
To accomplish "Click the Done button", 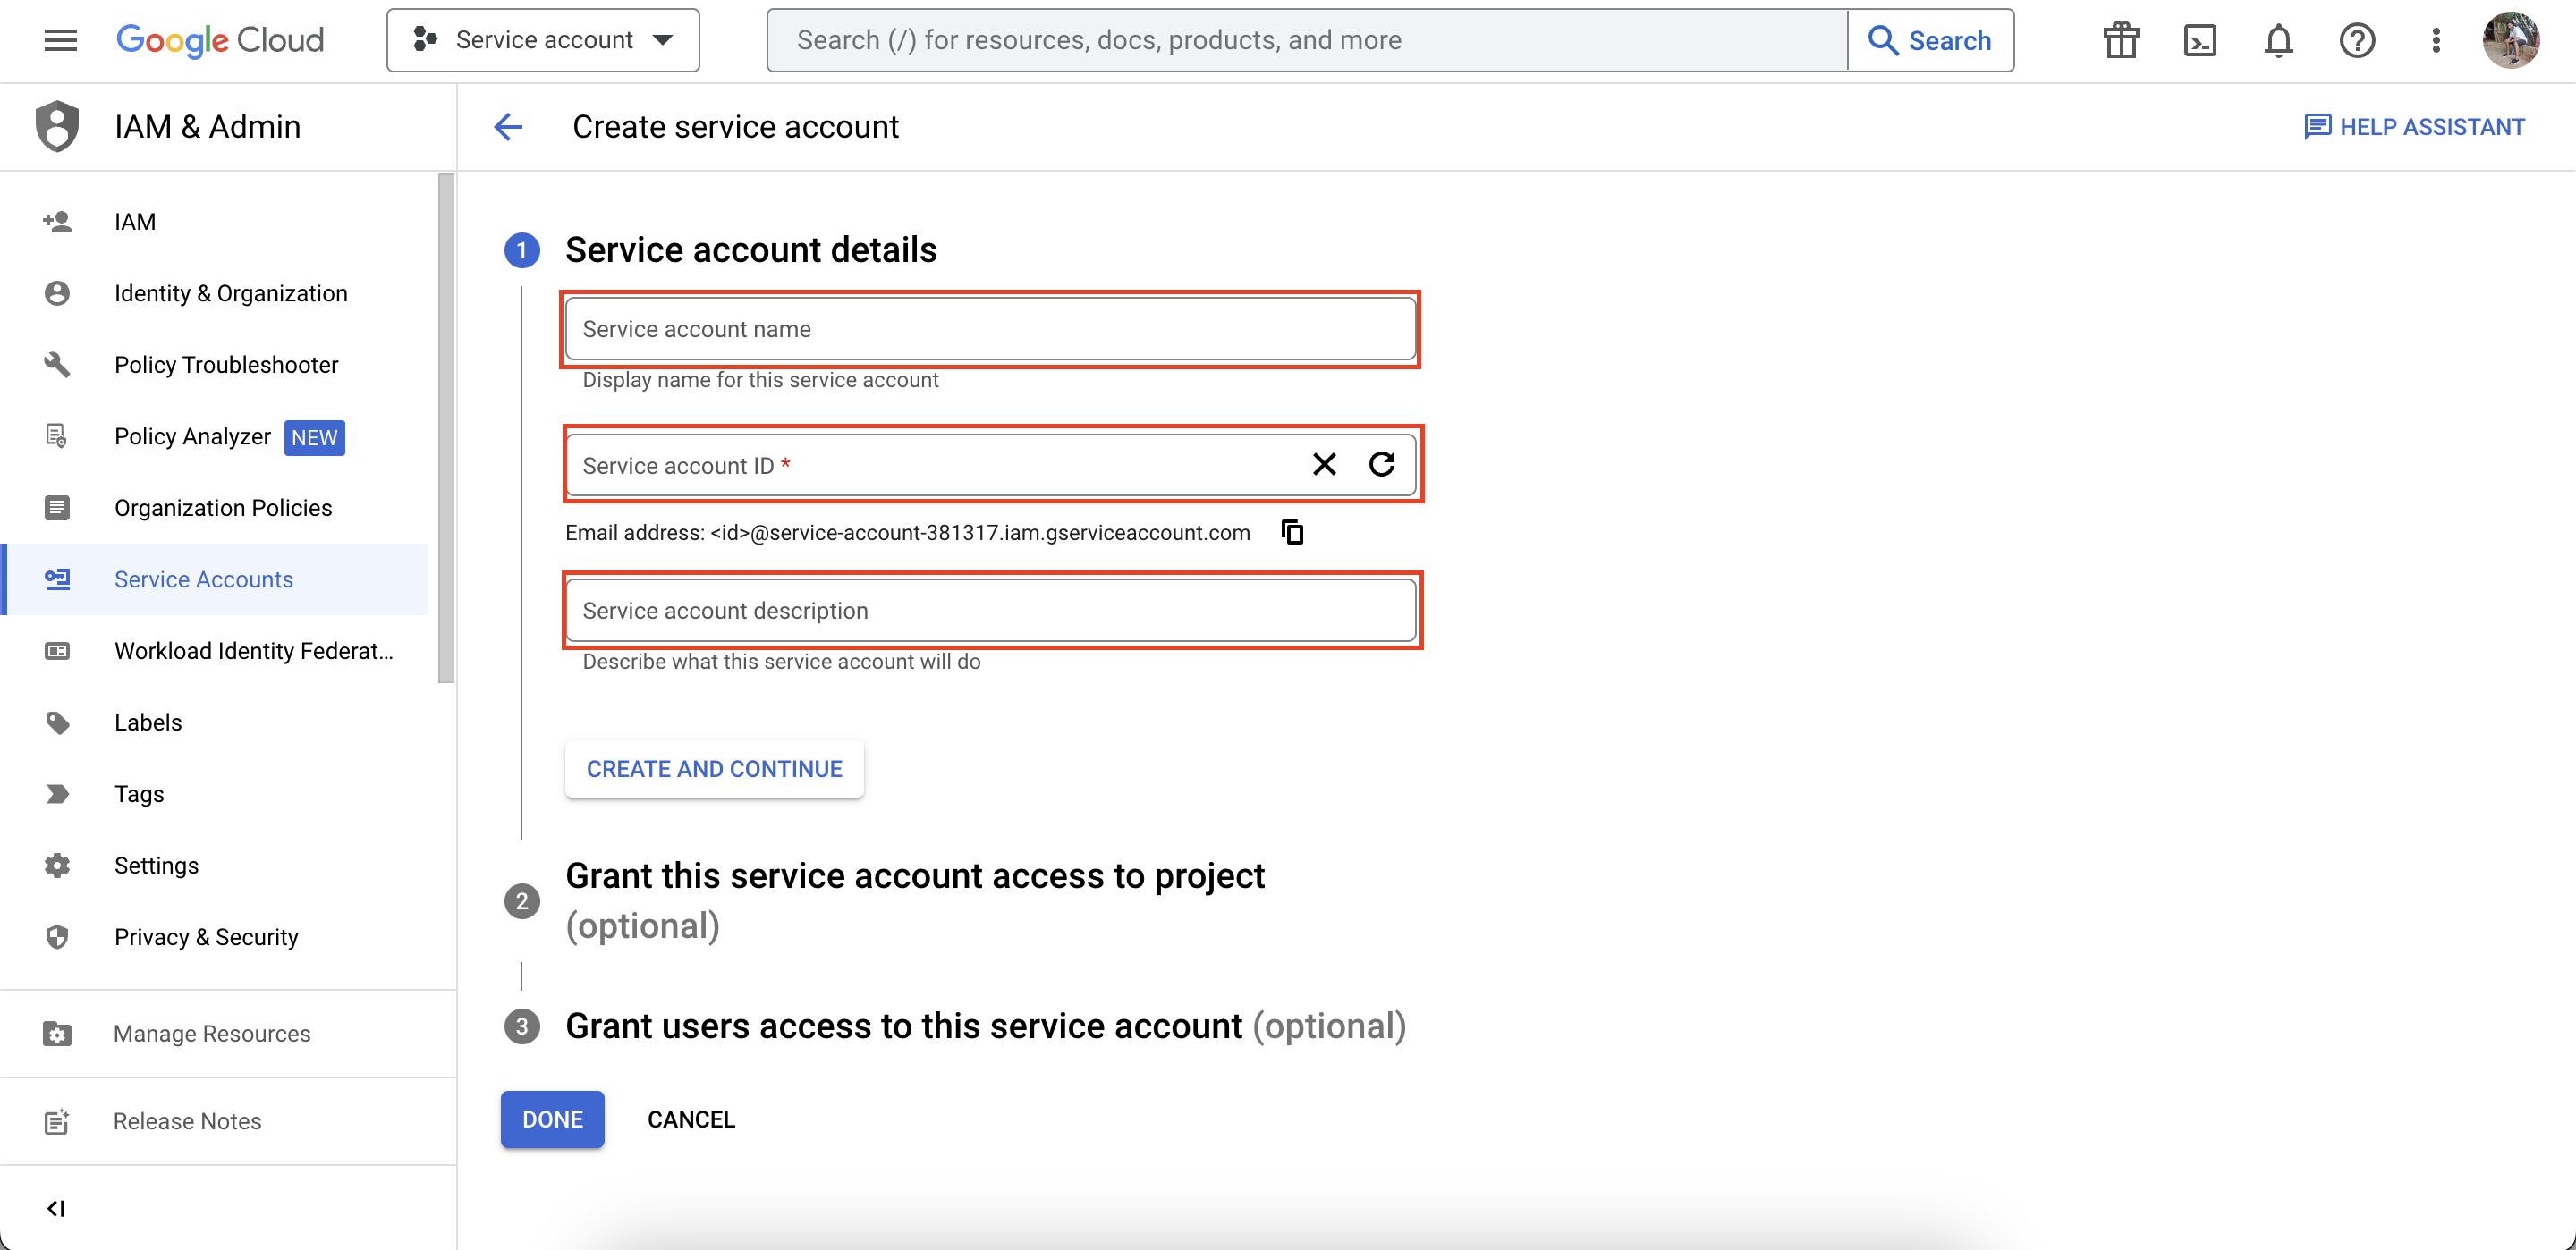I will point(552,1119).
